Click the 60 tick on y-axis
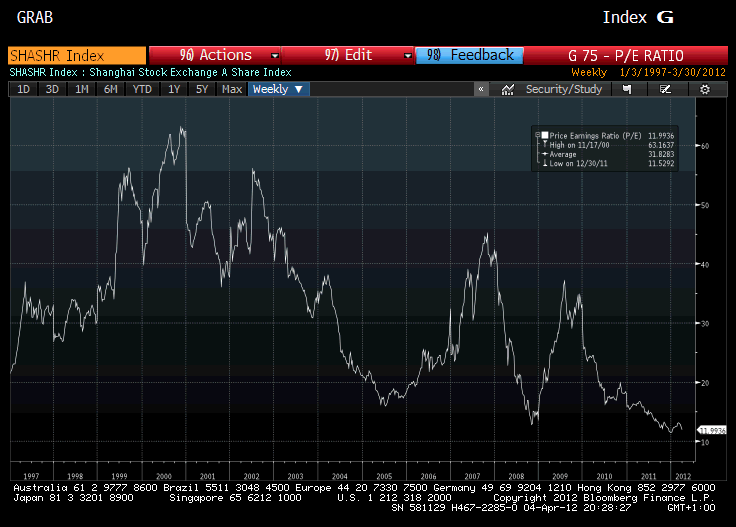This screenshot has width=736, height=527. click(x=705, y=146)
